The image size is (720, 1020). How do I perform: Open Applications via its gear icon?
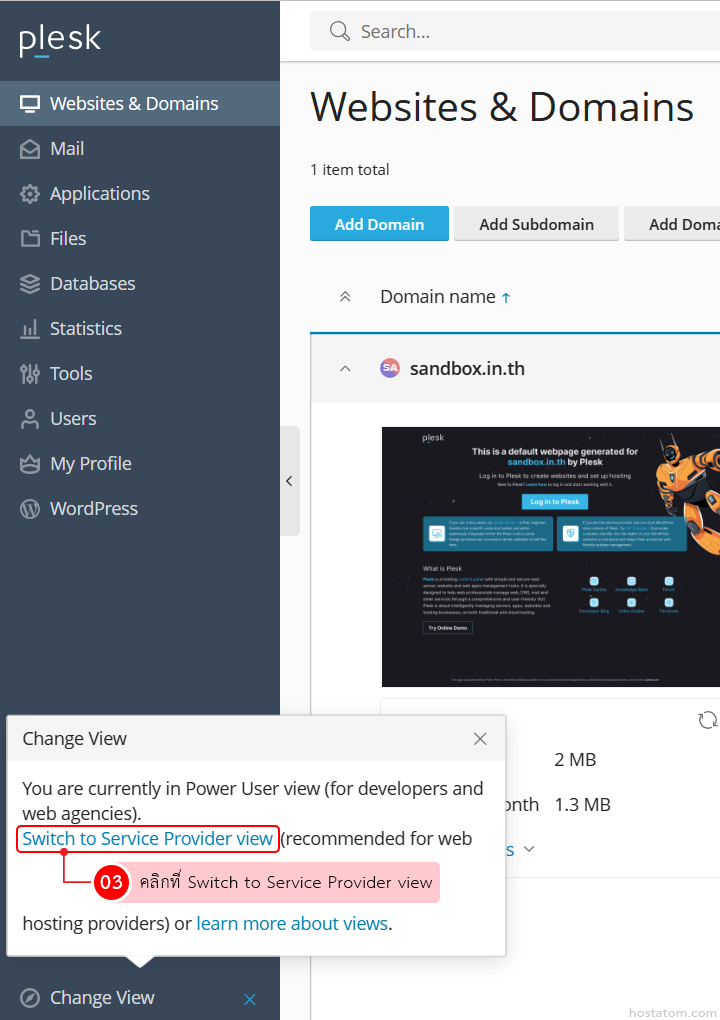[x=30, y=194]
